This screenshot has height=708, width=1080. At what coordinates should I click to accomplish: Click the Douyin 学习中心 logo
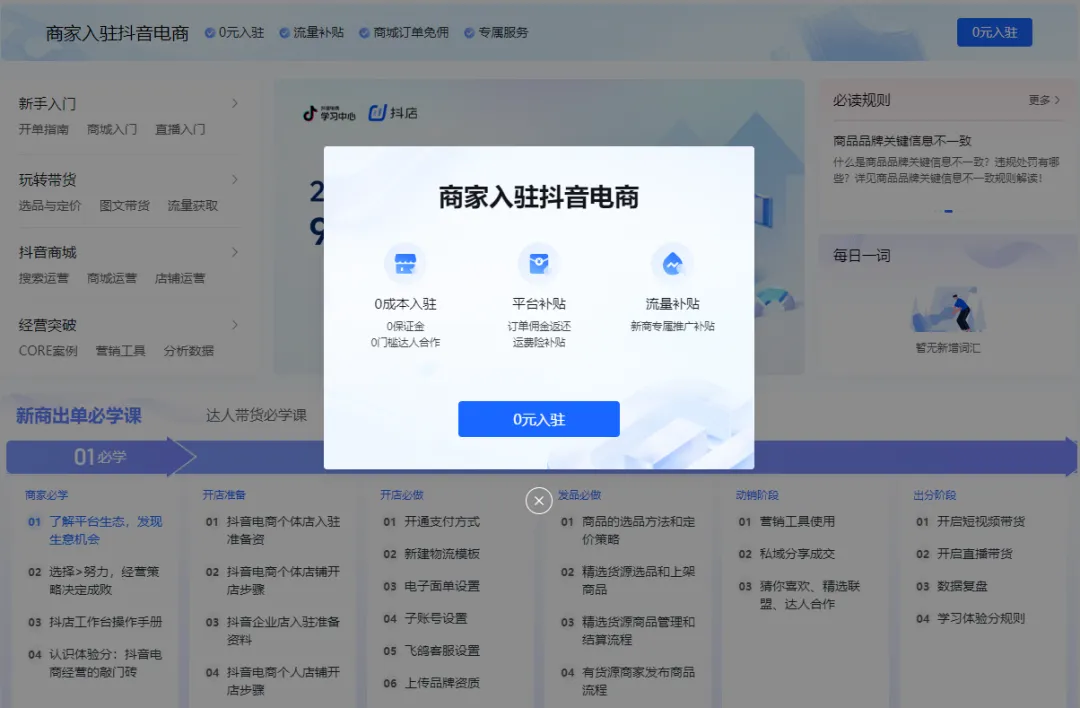point(329,113)
